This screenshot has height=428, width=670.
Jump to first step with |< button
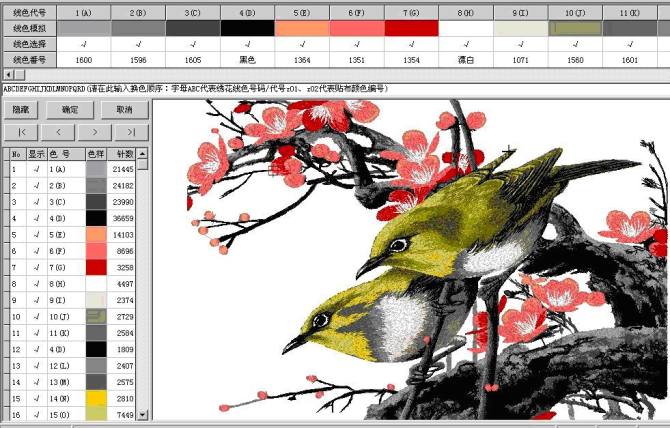point(21,132)
